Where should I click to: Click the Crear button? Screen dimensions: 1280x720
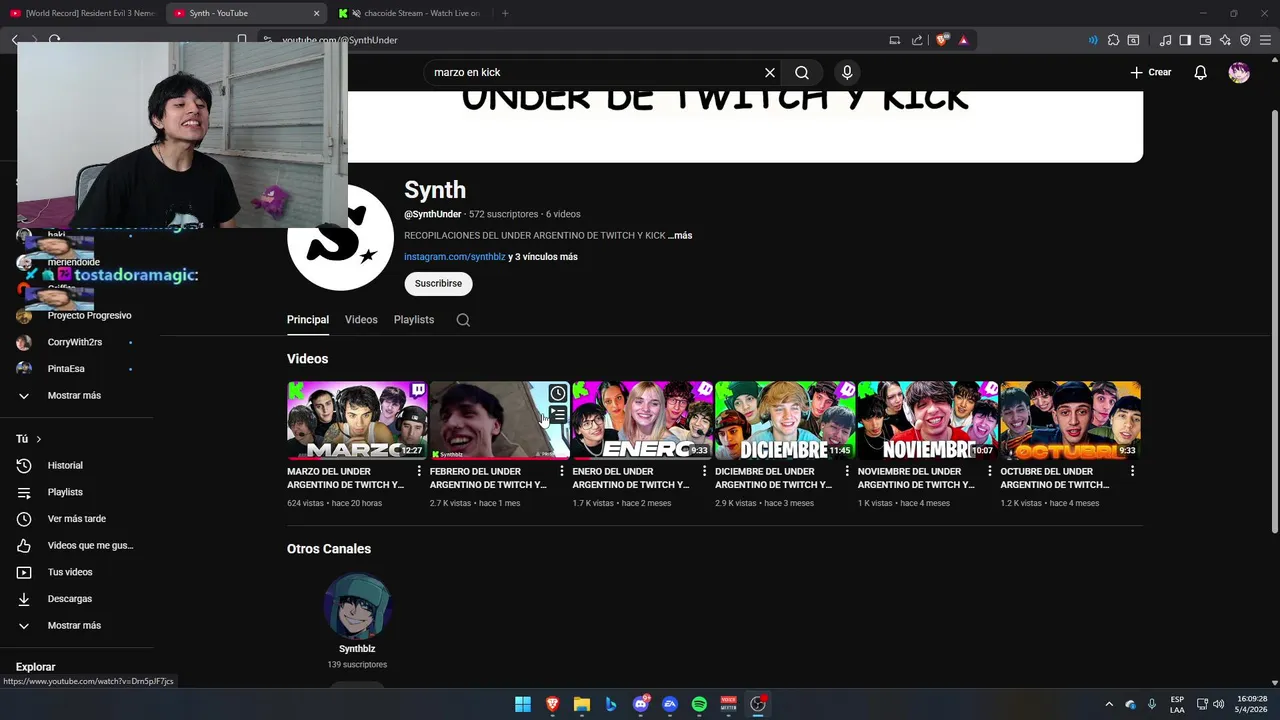click(x=1151, y=72)
